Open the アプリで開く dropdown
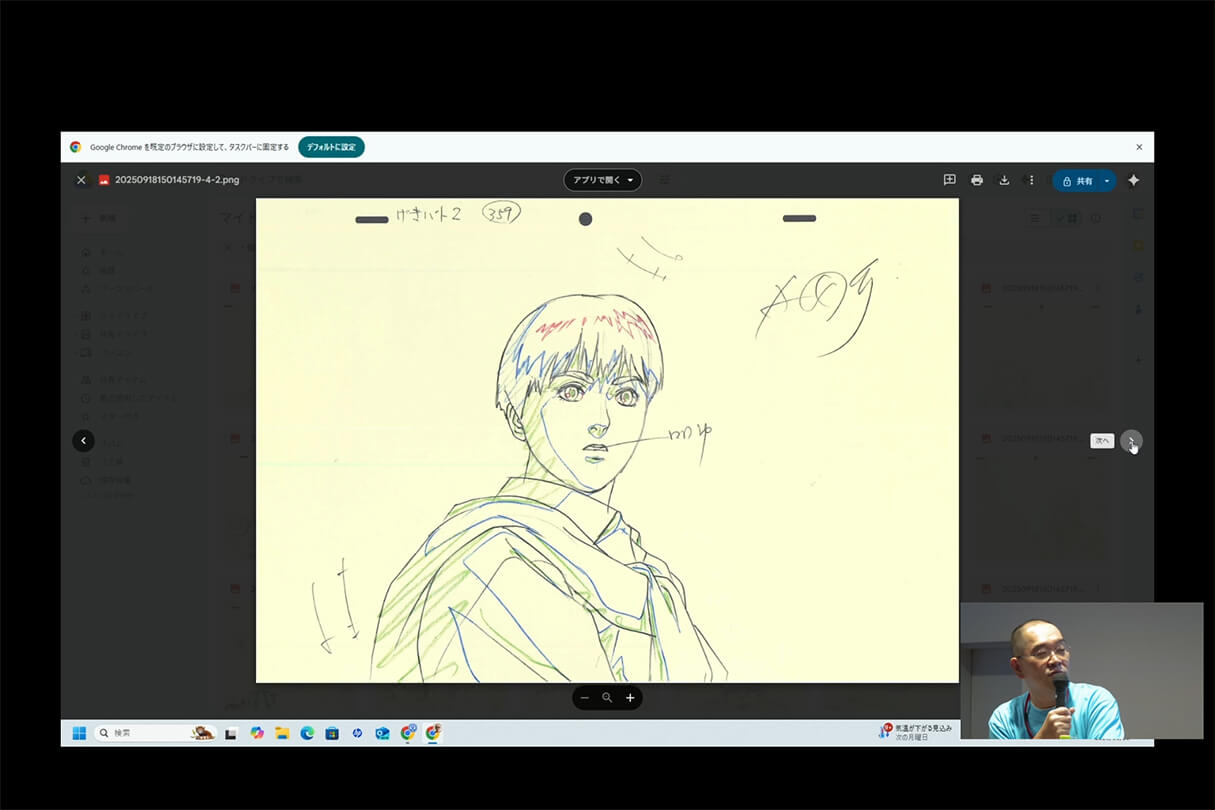Screen dimensions: 1215x810 coord(602,180)
